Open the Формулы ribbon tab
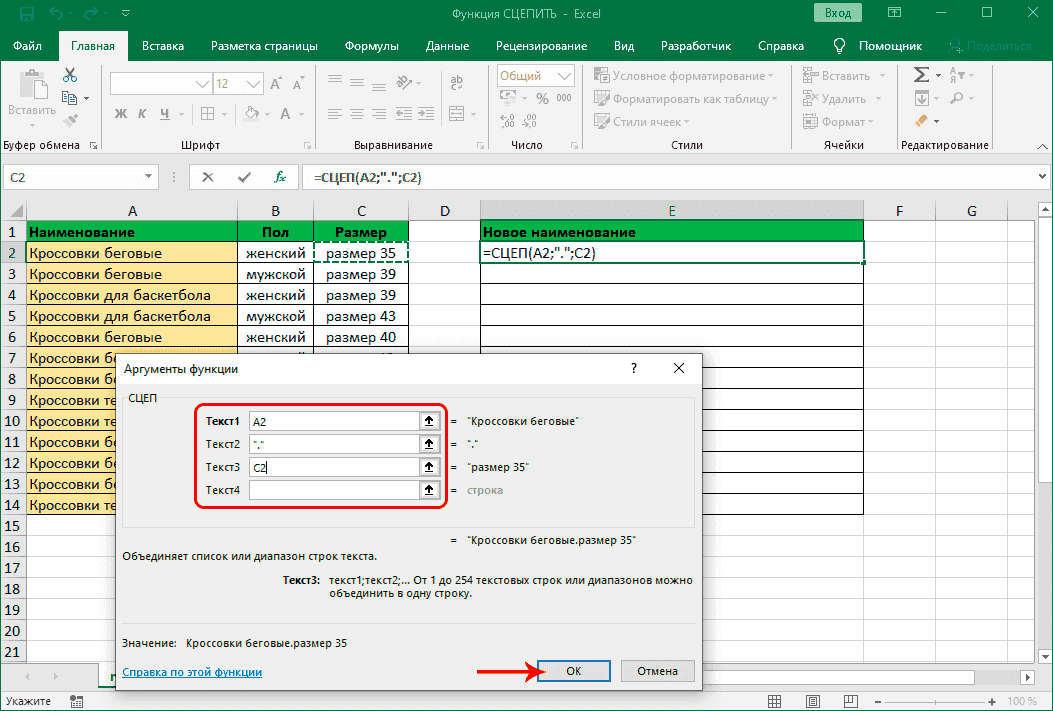 pos(371,46)
